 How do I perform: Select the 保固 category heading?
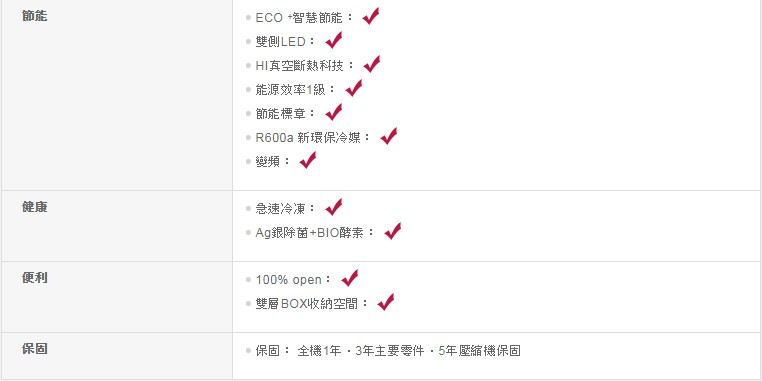35,349
